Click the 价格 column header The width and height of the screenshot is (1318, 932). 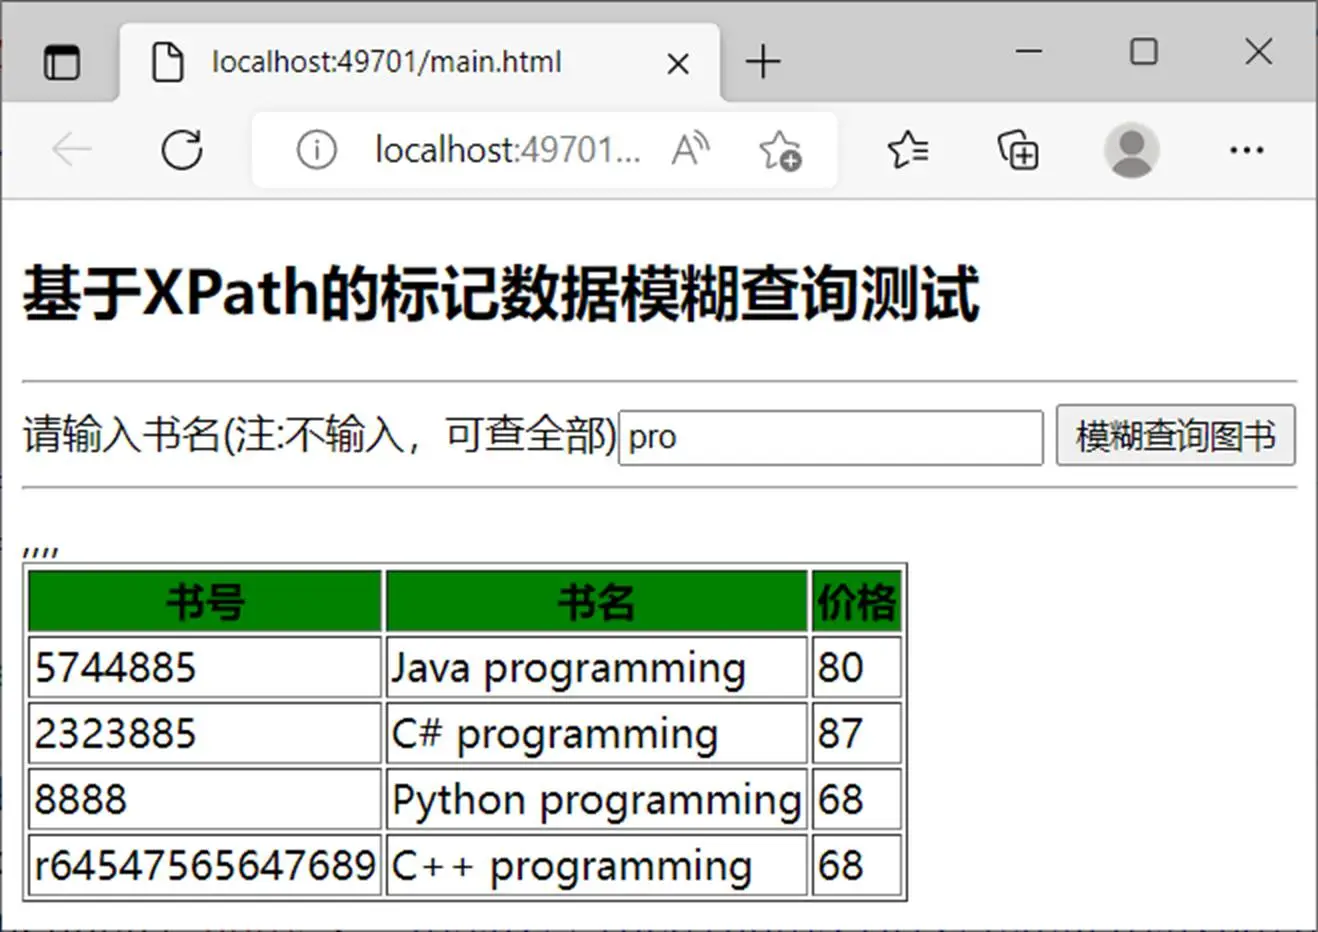tap(857, 601)
